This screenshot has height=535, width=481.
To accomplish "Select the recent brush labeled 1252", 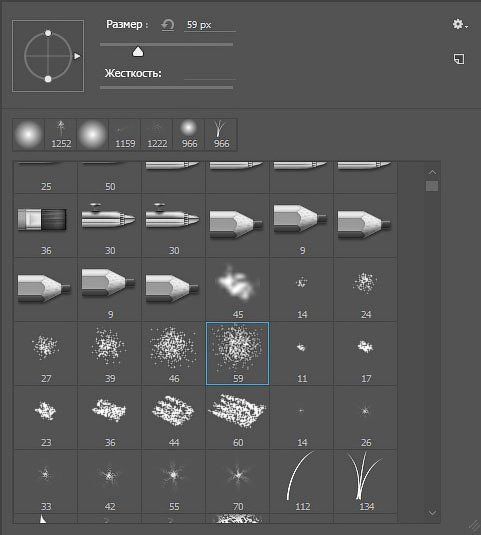I will 61,134.
